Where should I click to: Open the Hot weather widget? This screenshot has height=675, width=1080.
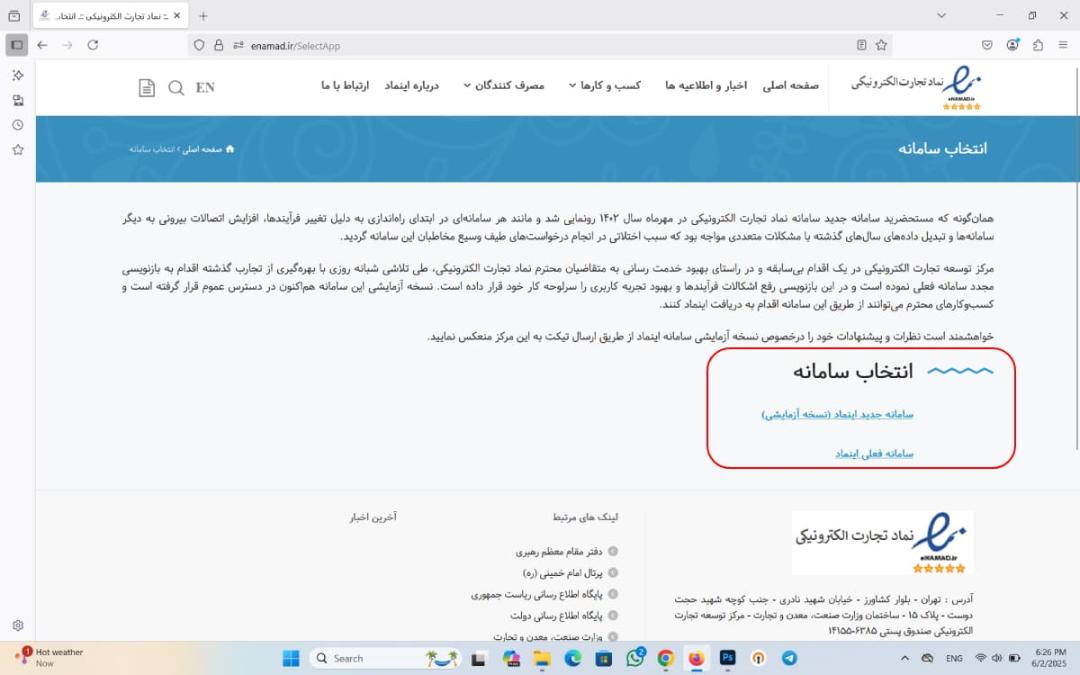tap(50, 657)
